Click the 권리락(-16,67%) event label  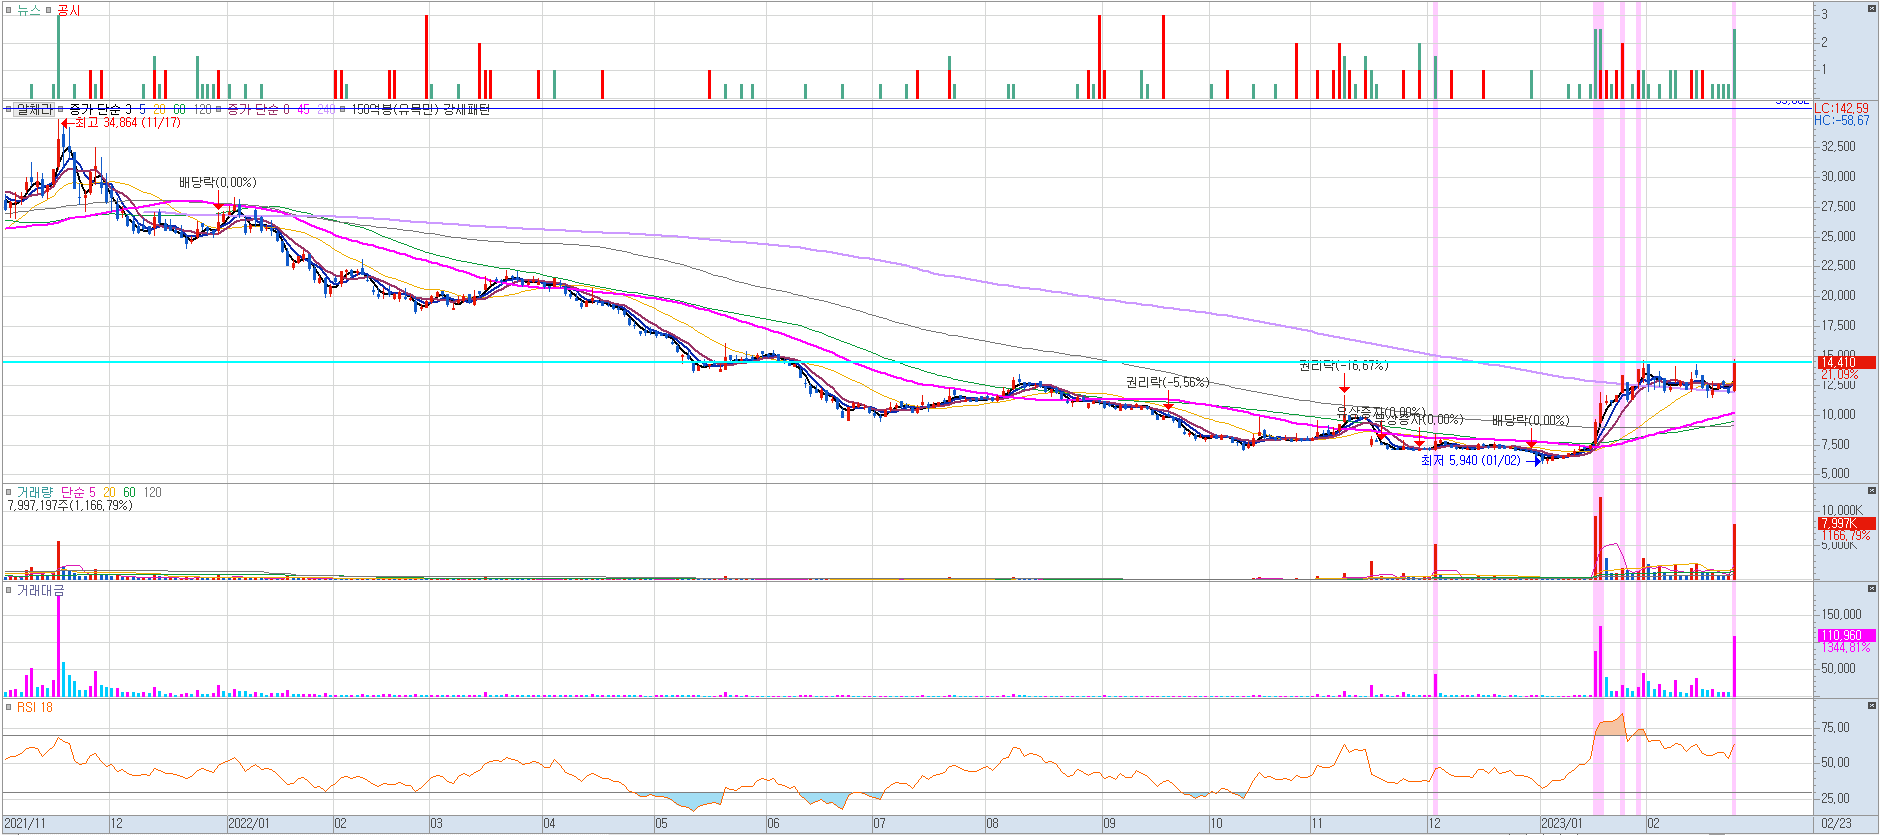click(x=1343, y=366)
